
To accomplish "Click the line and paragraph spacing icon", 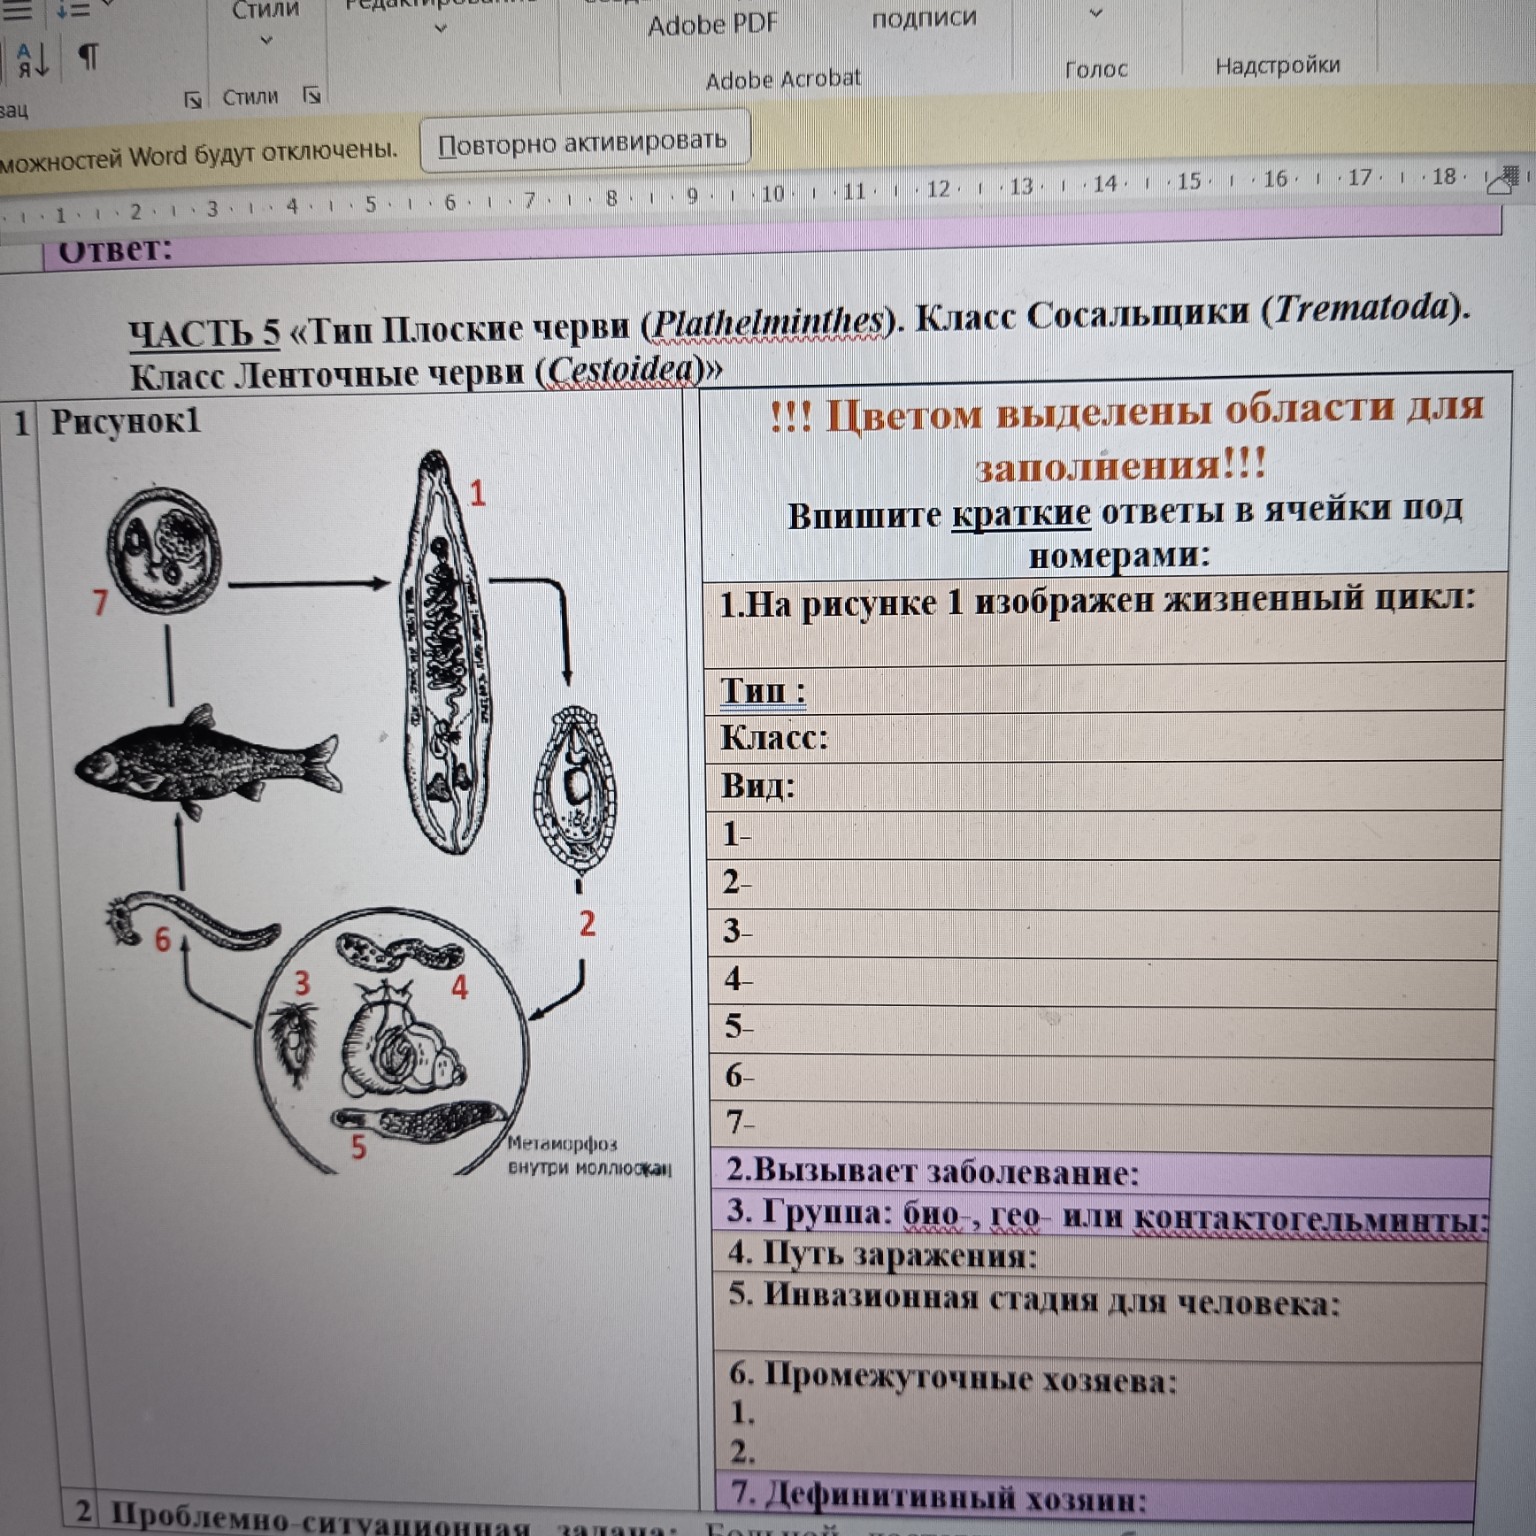I will [x=74, y=10].
